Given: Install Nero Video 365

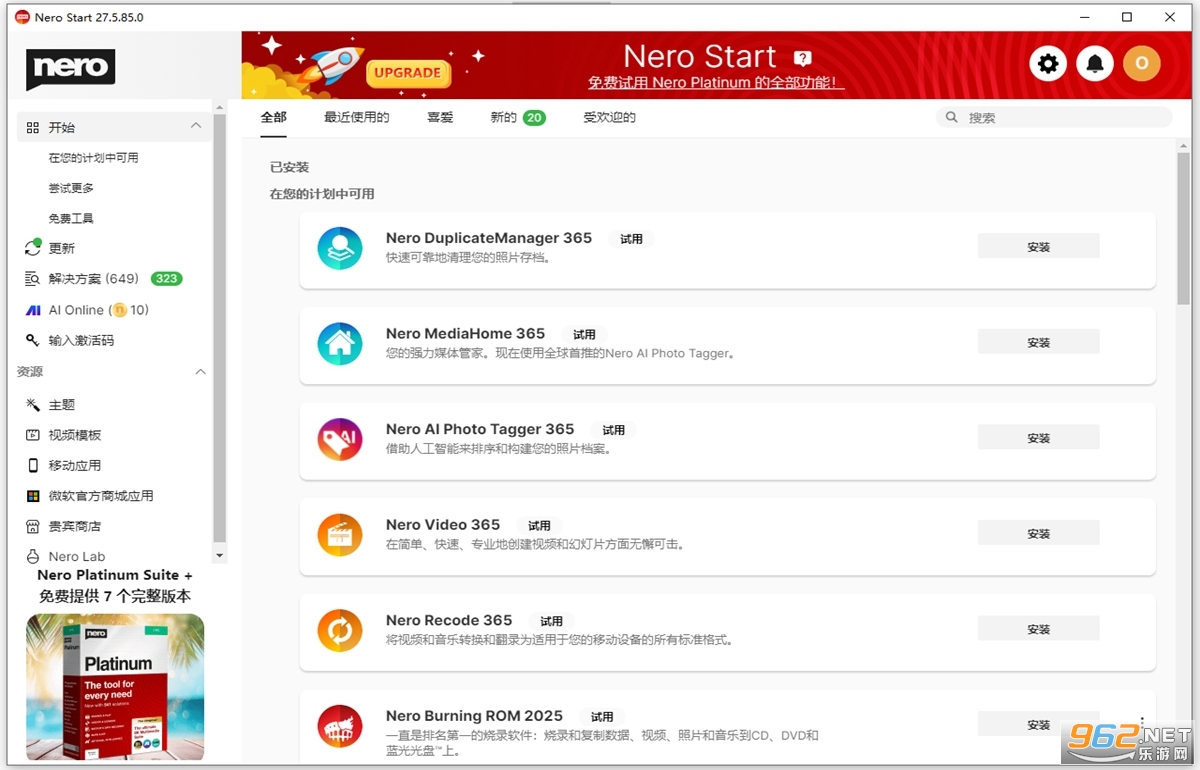Looking at the screenshot, I should tap(1038, 533).
